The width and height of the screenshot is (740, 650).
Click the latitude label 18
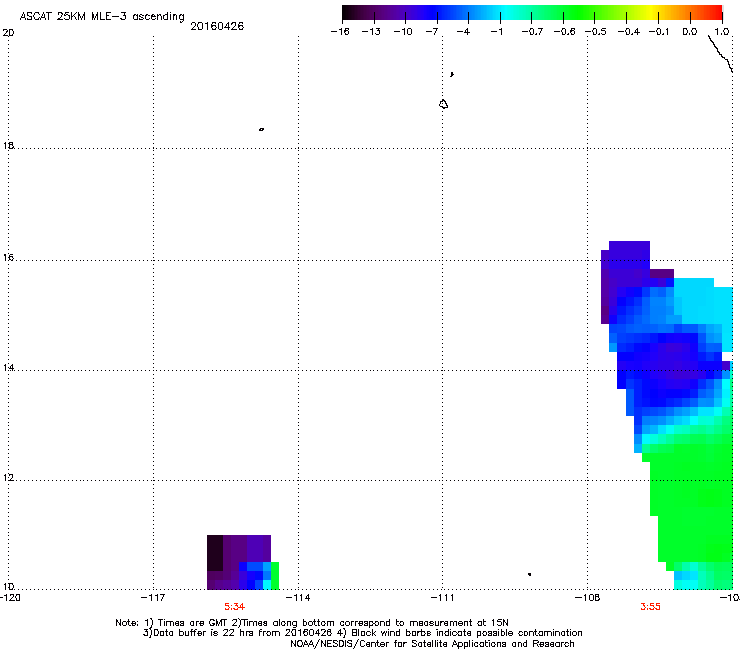[8, 145]
